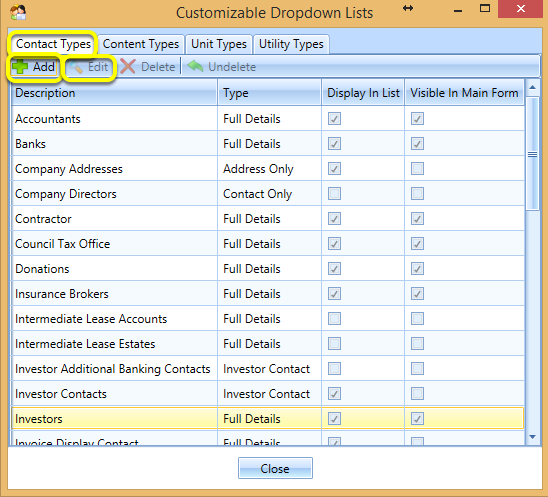Viewport: 548px width, 497px height.
Task: Select the Utility Types tab
Action: point(291,44)
